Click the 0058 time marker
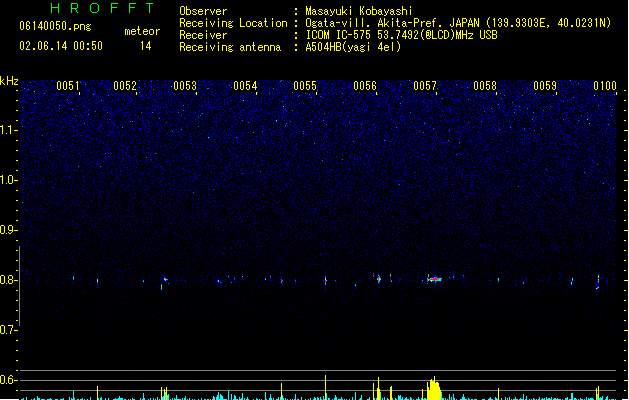The width and height of the screenshot is (629, 400). click(x=485, y=86)
